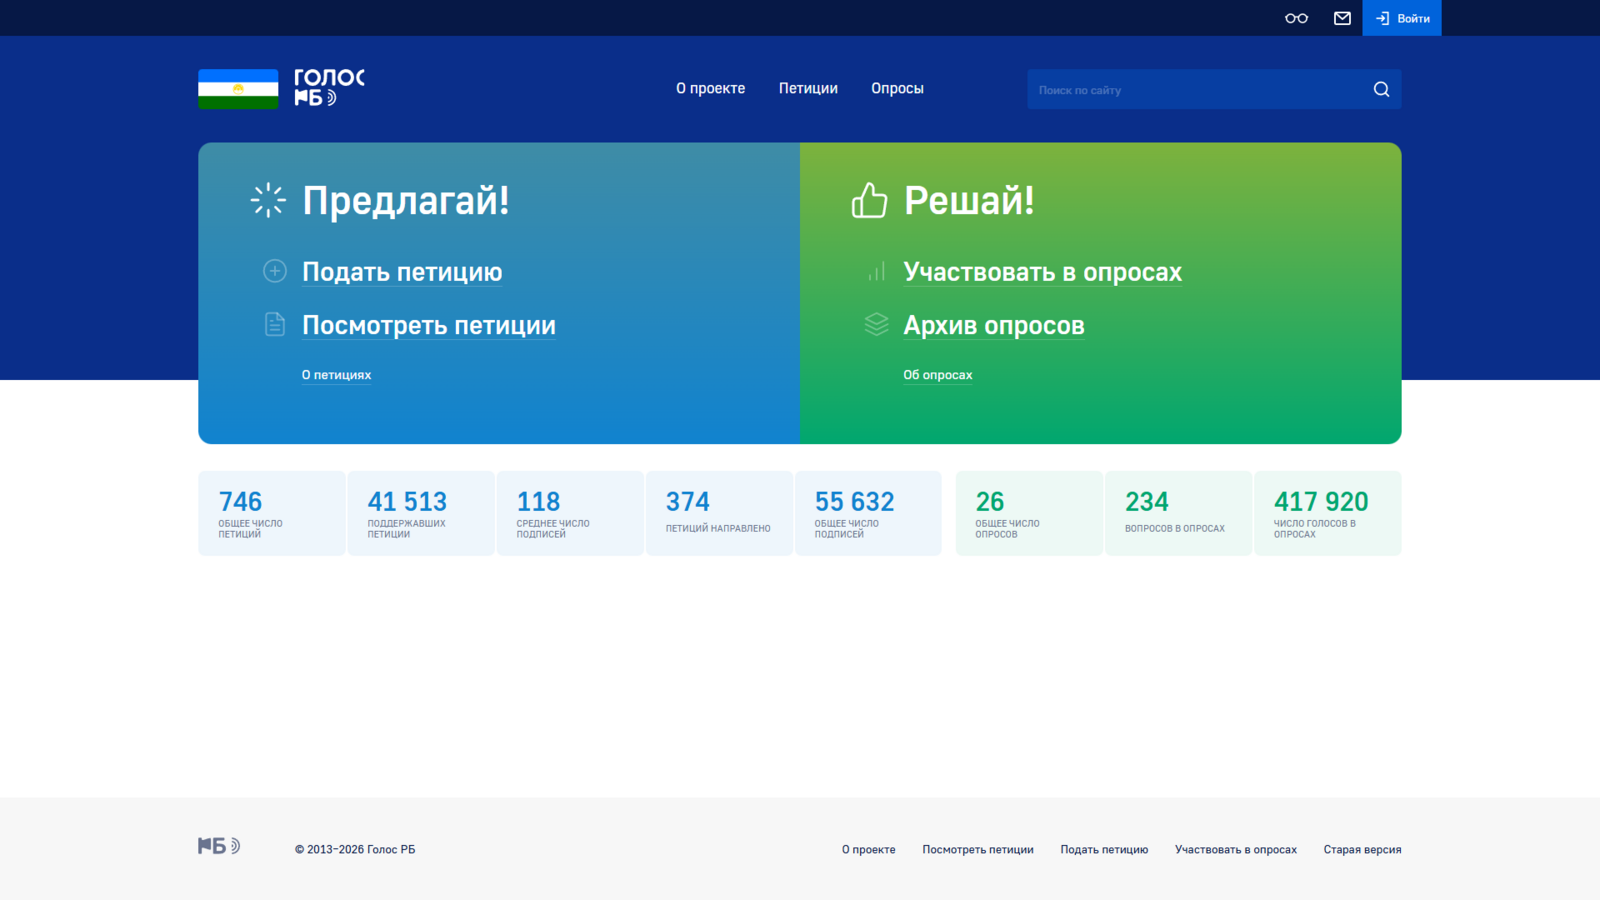
Task: Open the Опросы section from top navigation
Action: (x=897, y=88)
